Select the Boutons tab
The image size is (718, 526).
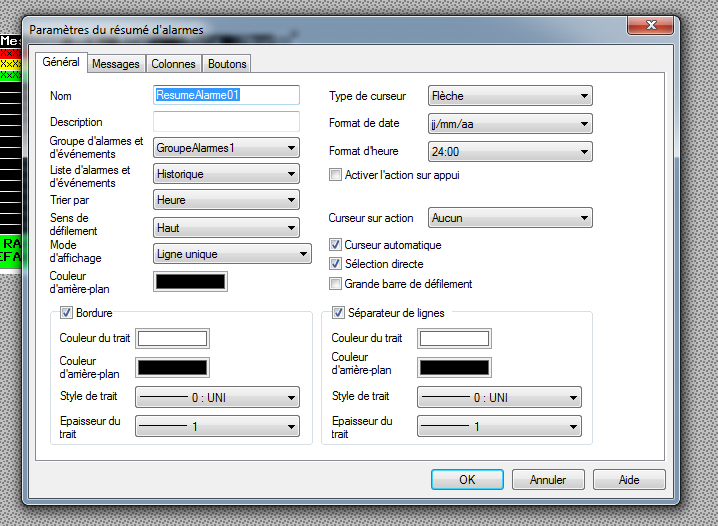point(227,64)
